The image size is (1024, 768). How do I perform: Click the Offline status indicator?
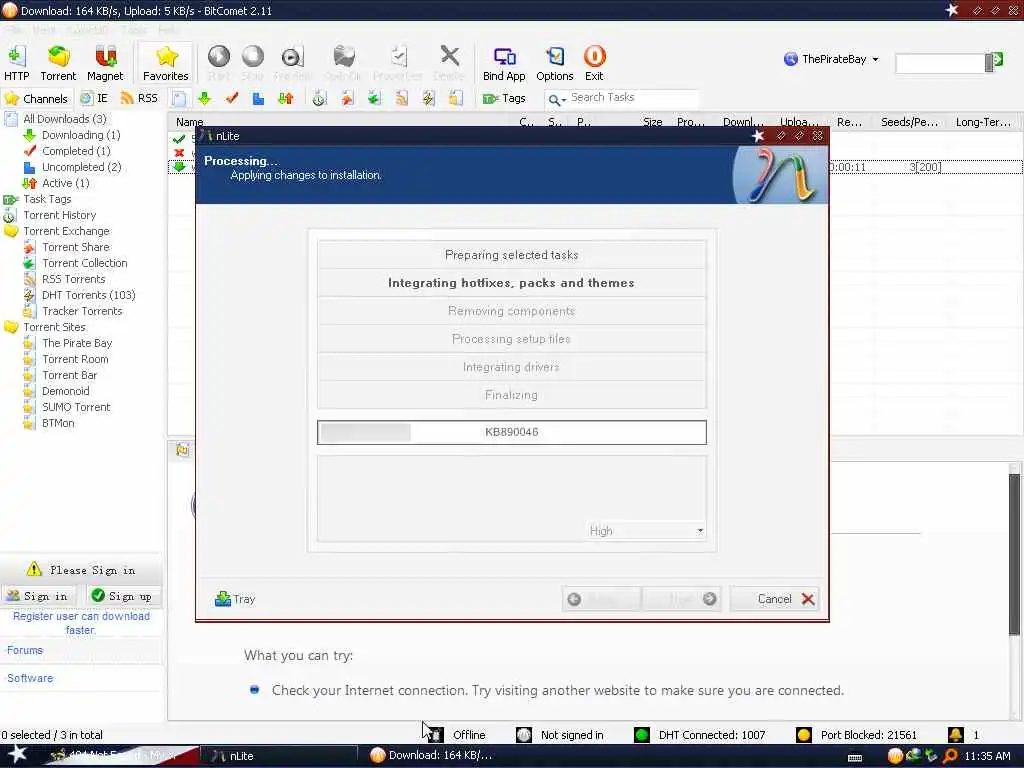[x=458, y=735]
